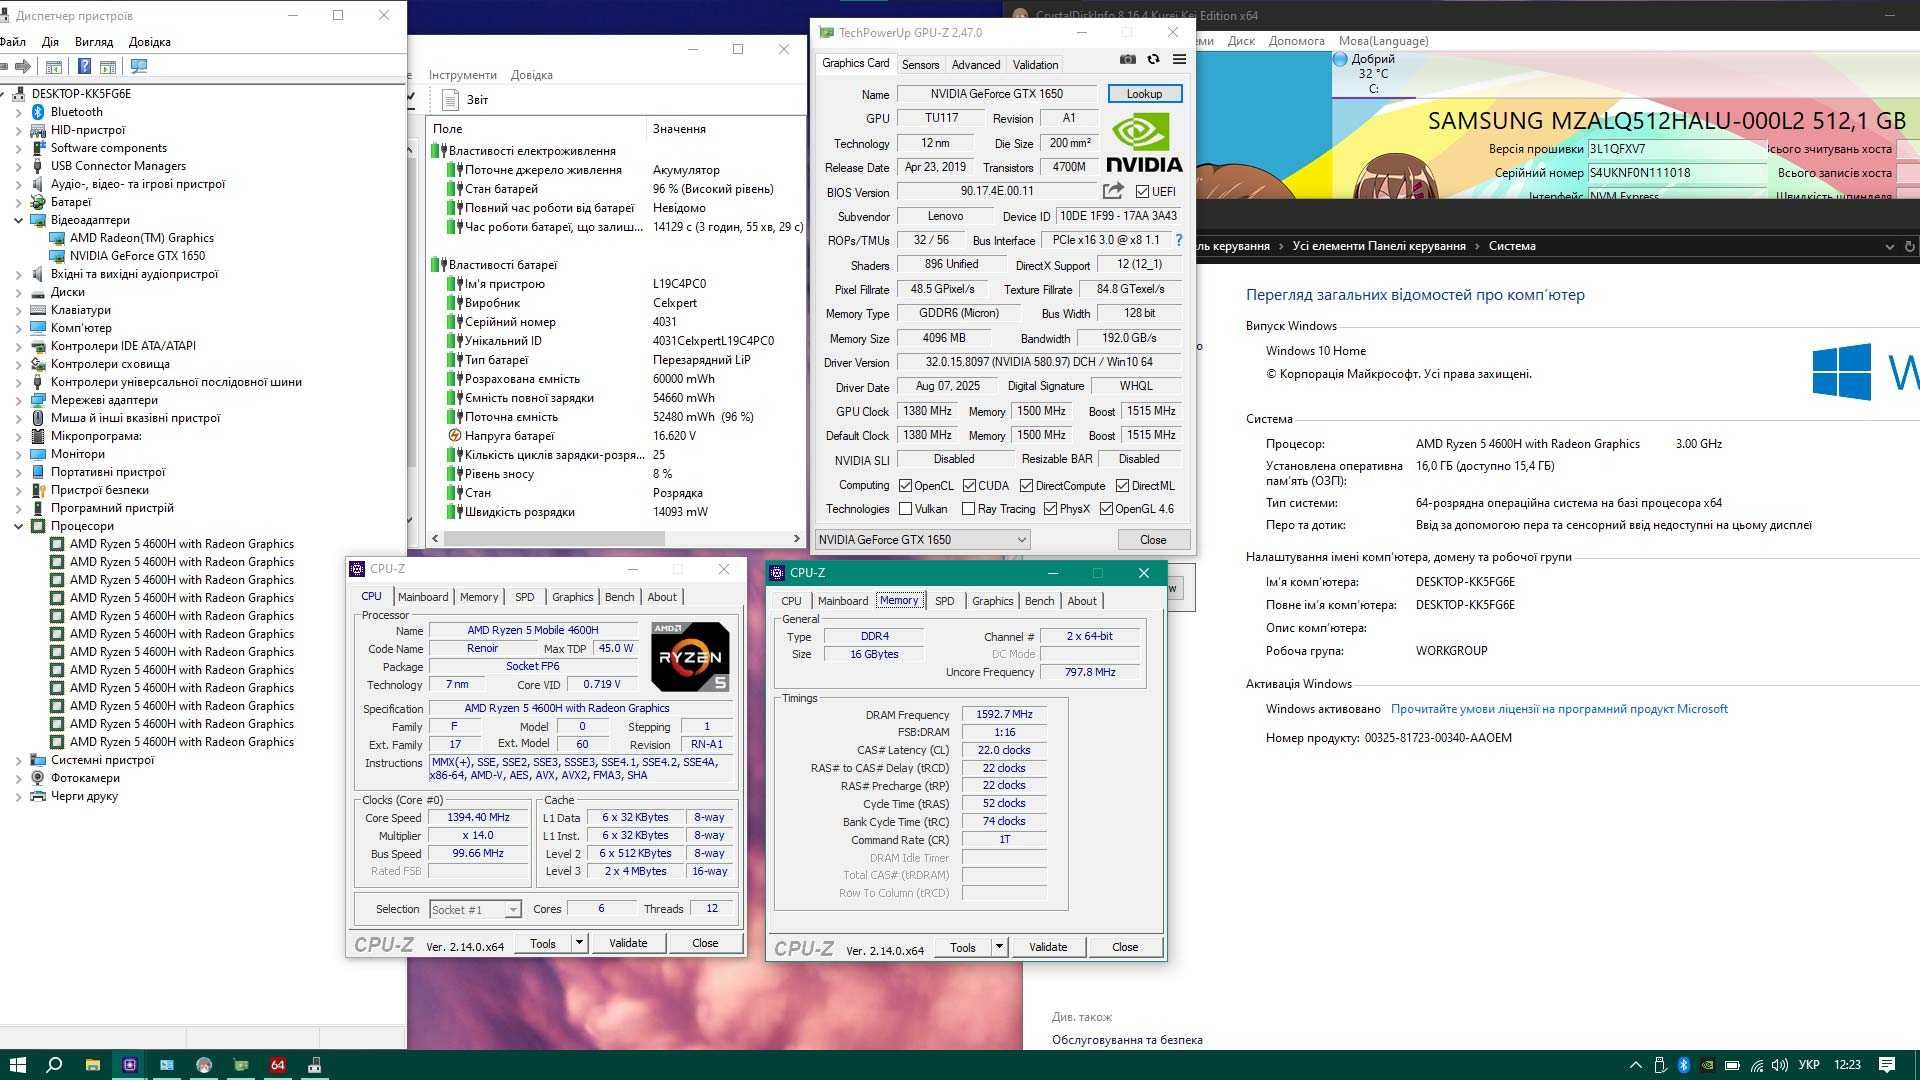Toggle DirectML checkbox in GPU-Z
Viewport: 1920px width, 1080px height.
pyautogui.click(x=1122, y=486)
